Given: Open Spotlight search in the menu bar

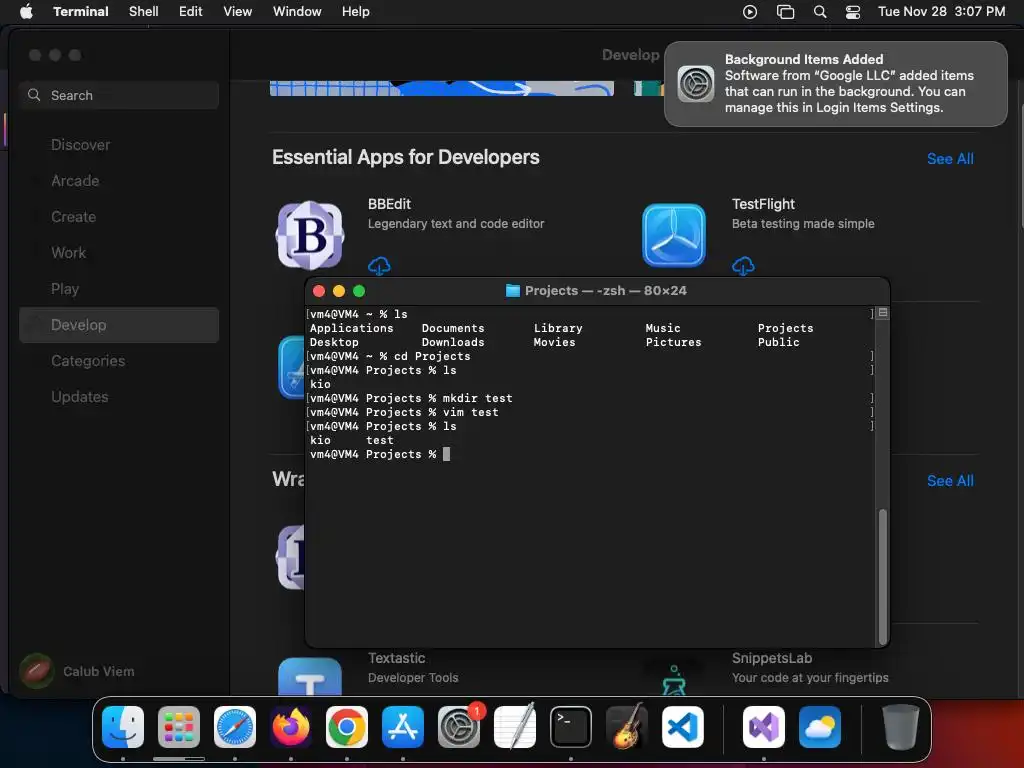Looking at the screenshot, I should (820, 11).
